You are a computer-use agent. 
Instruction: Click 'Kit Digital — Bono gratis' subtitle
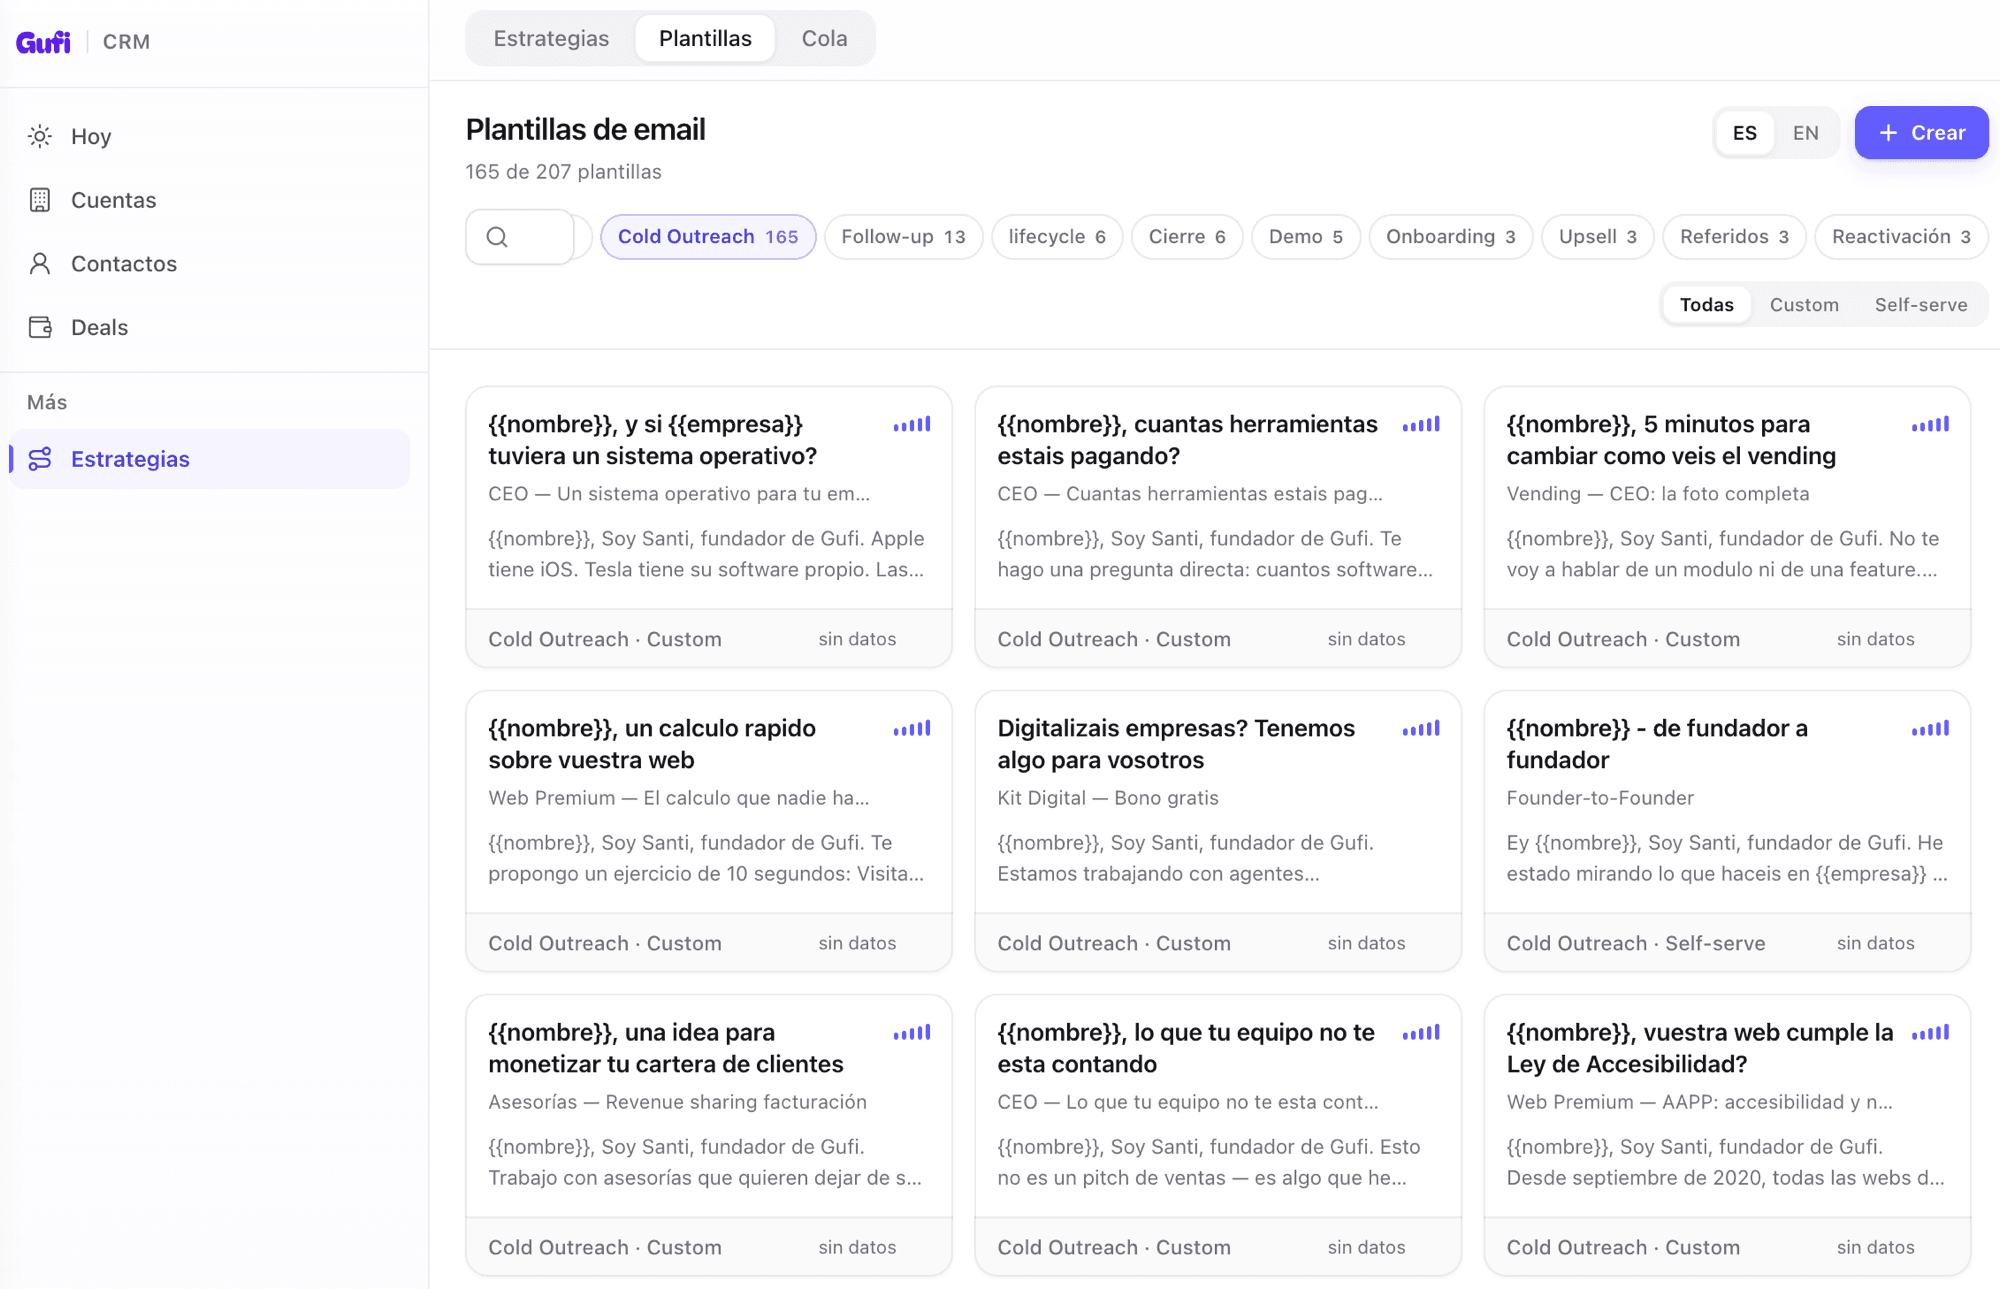click(x=1108, y=798)
